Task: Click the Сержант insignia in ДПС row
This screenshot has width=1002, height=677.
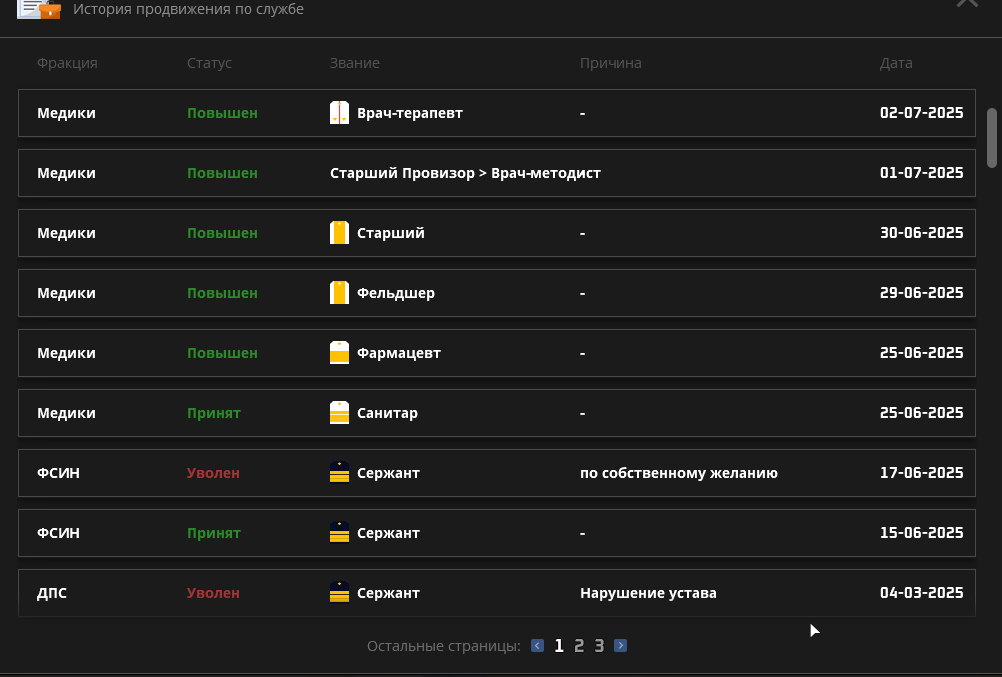Action: [339, 593]
